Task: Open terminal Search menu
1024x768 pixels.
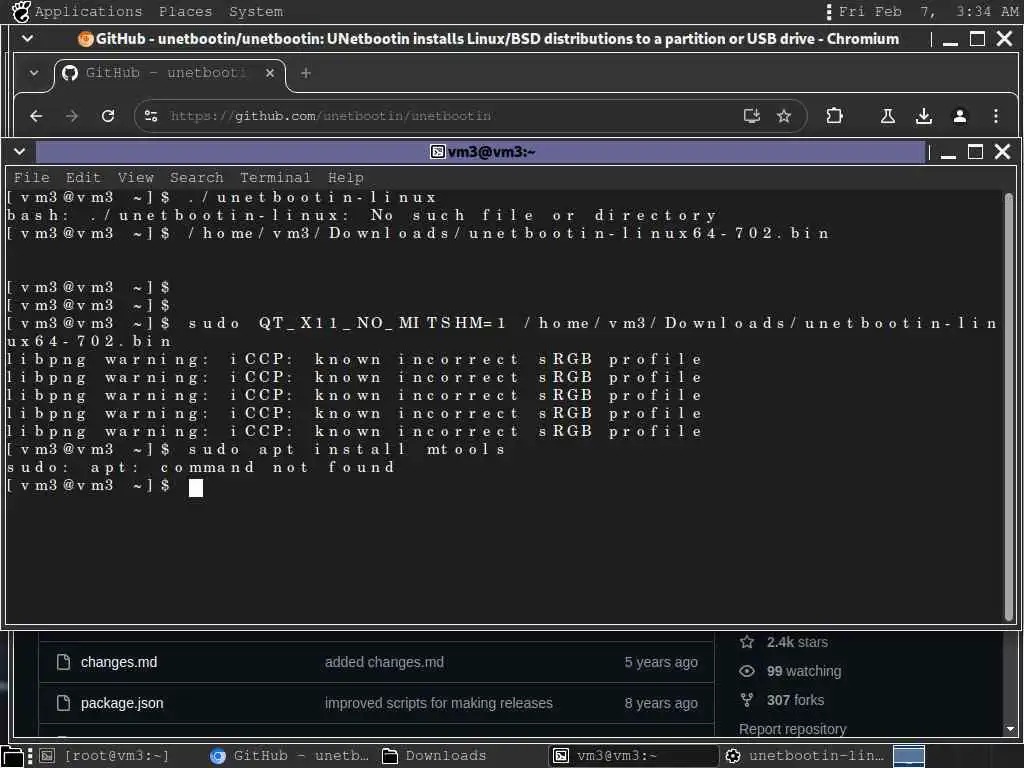Action: [197, 178]
